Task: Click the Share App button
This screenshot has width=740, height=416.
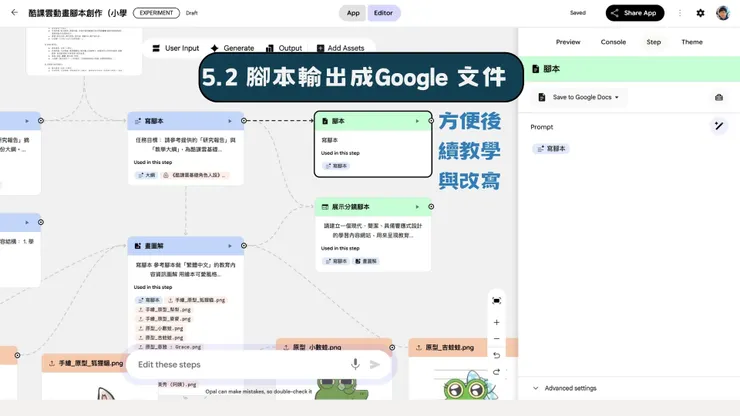Action: (635, 13)
